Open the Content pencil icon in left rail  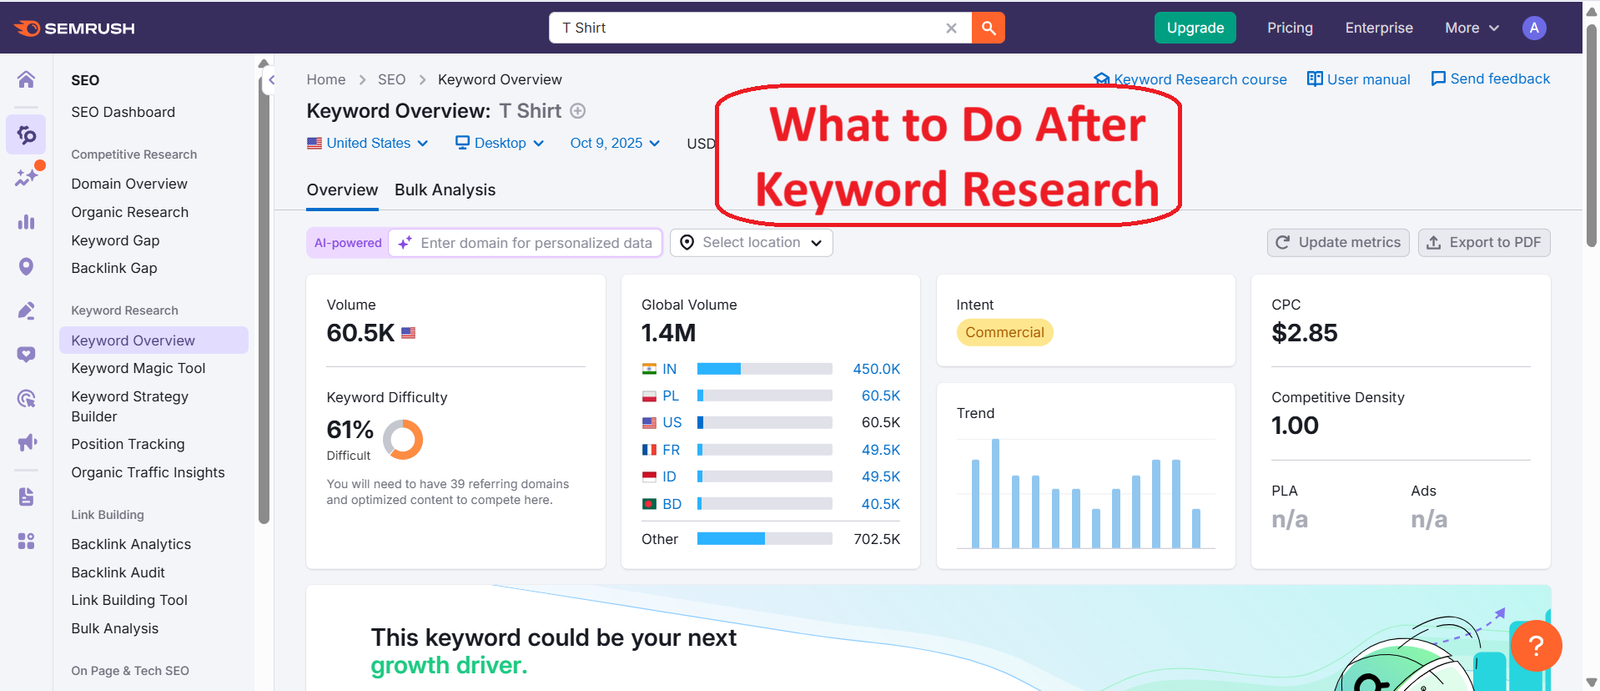click(26, 310)
